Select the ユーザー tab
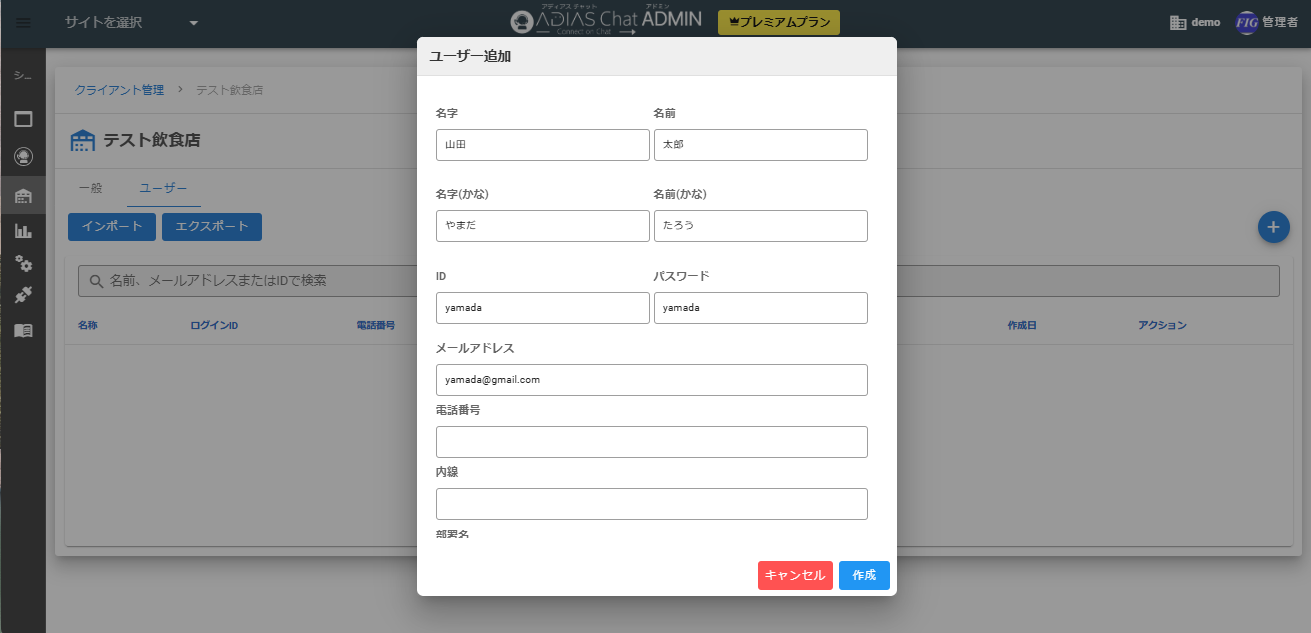The width and height of the screenshot is (1311, 633). point(163,188)
